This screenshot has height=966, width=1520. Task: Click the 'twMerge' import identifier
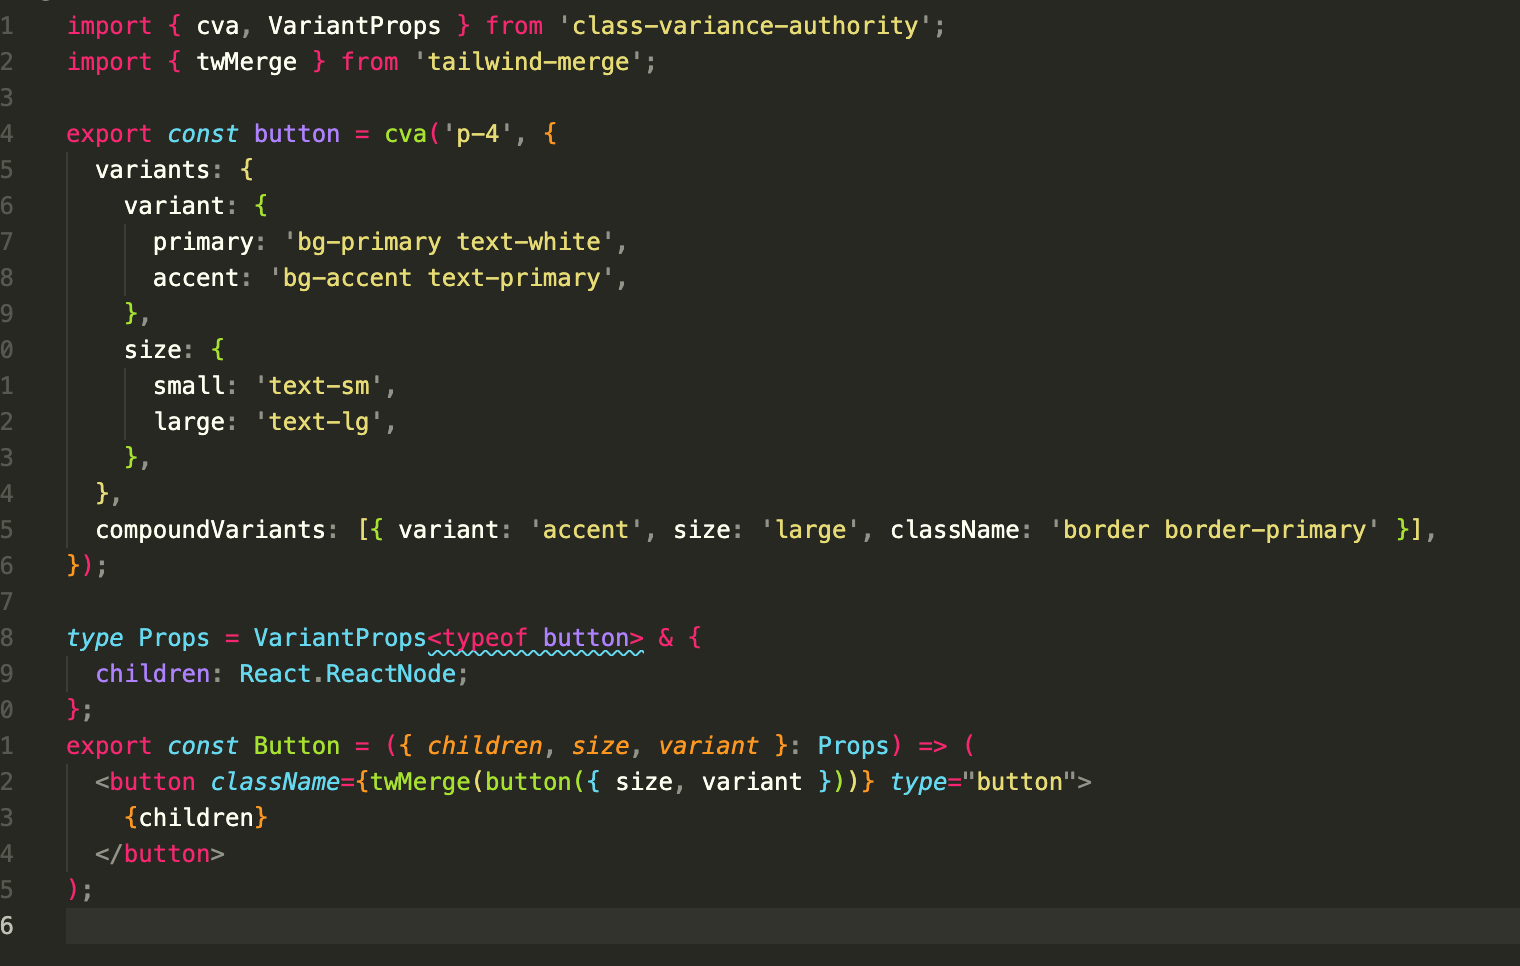click(246, 61)
